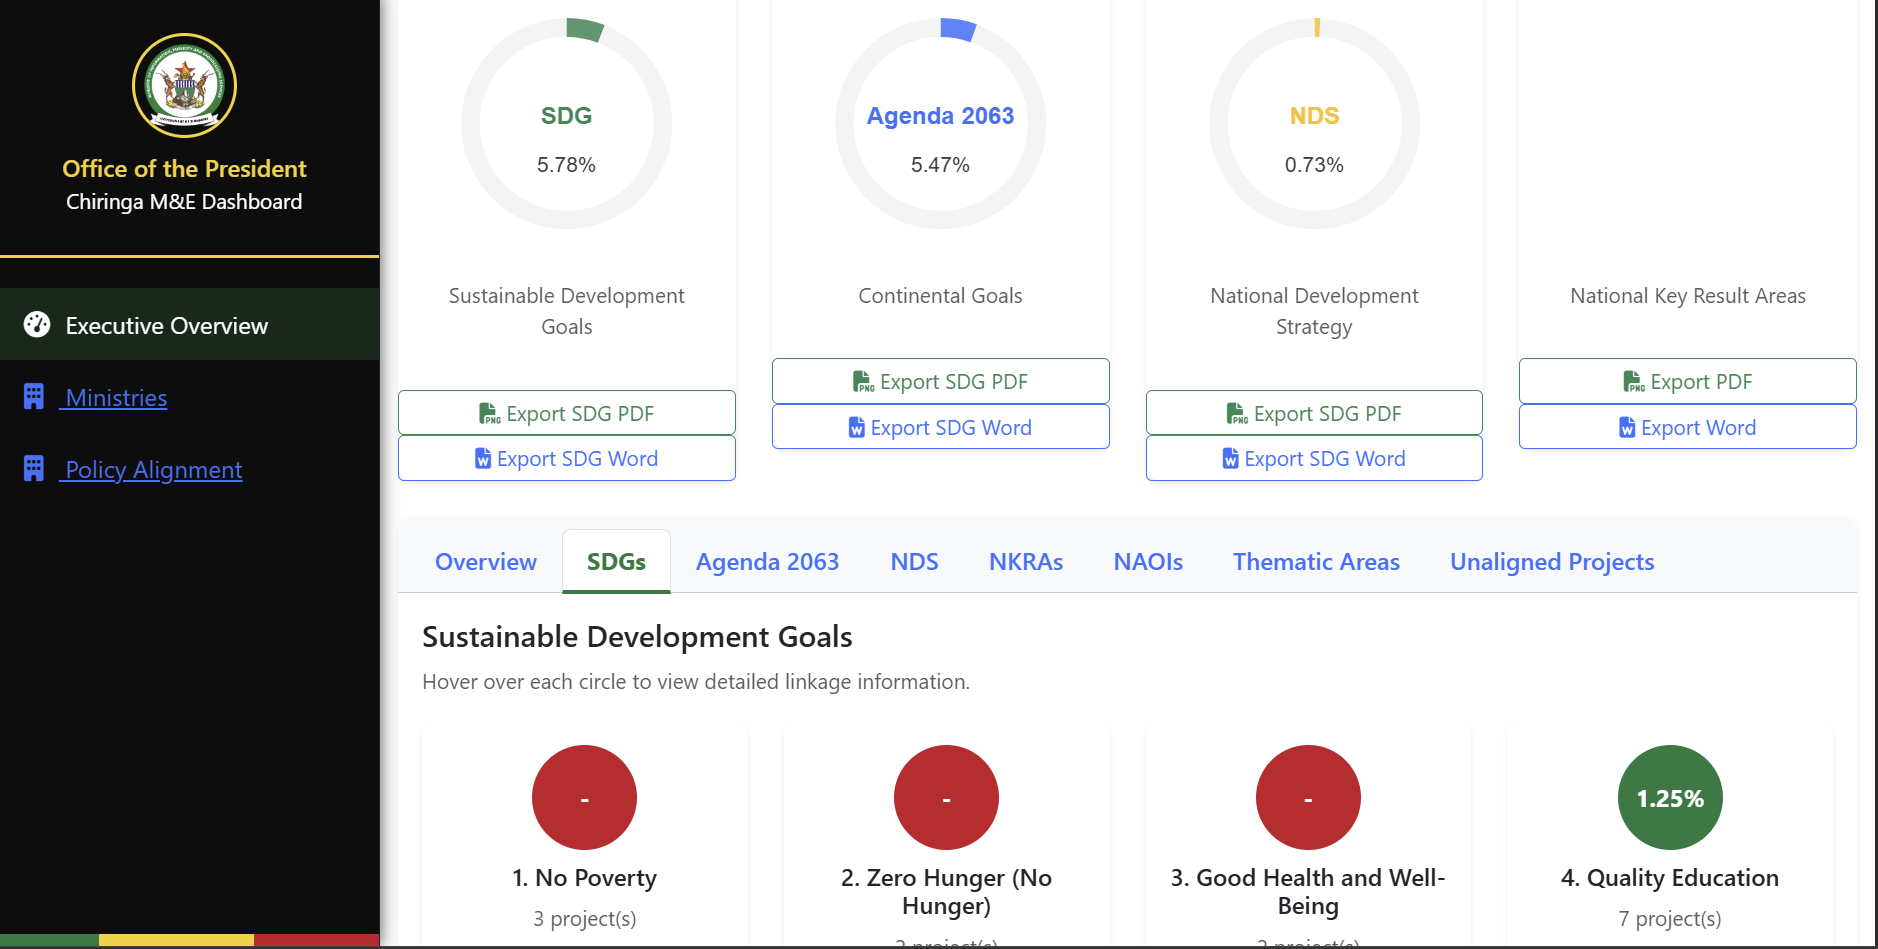This screenshot has width=1878, height=949.
Task: Switch to the Agenda 2063 tab
Action: pos(767,561)
